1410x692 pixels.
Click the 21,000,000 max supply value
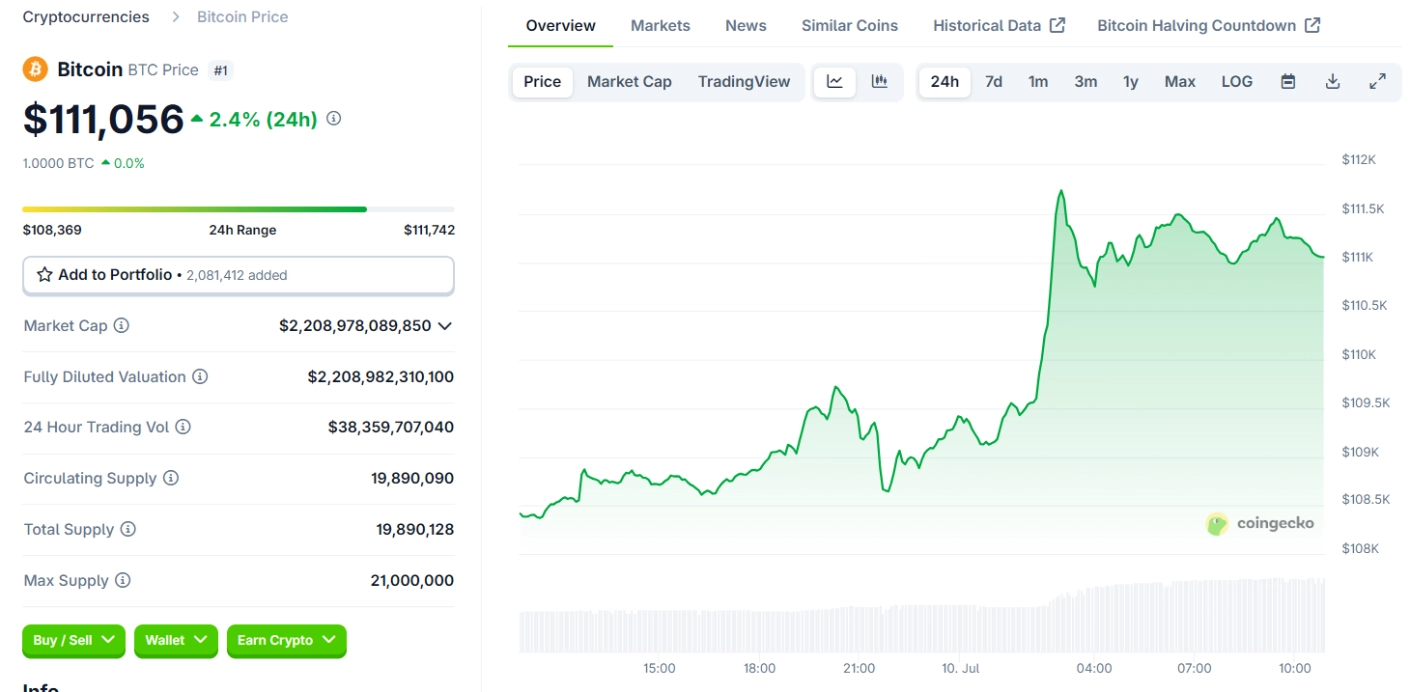pos(412,580)
